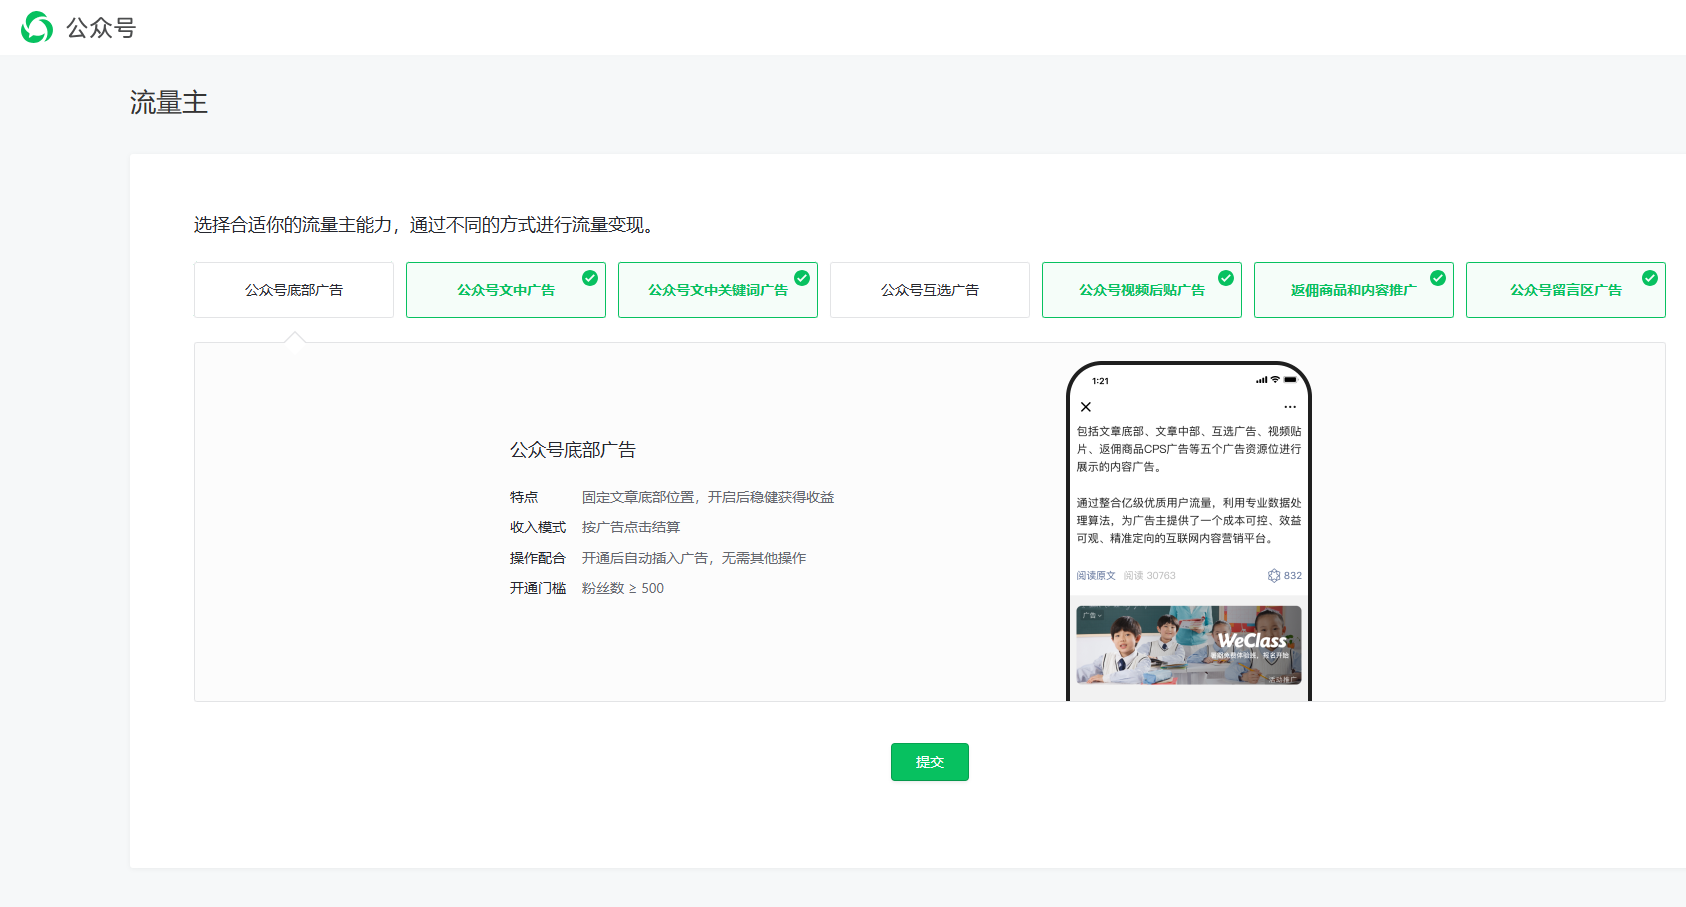Viewport: 1686px width, 907px height.
Task: Deselect the checkmark on 公众号留言区广告
Action: click(1650, 278)
